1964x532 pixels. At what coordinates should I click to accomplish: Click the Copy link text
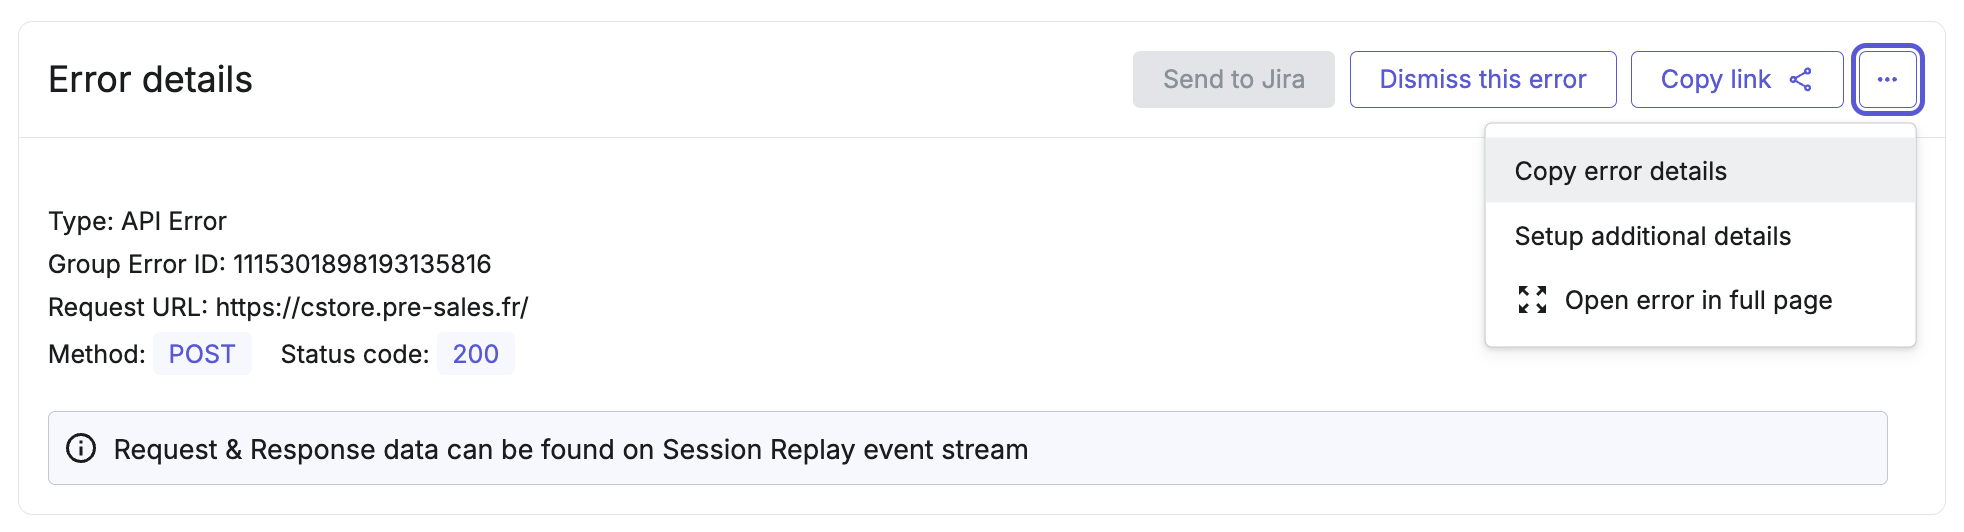point(1715,80)
